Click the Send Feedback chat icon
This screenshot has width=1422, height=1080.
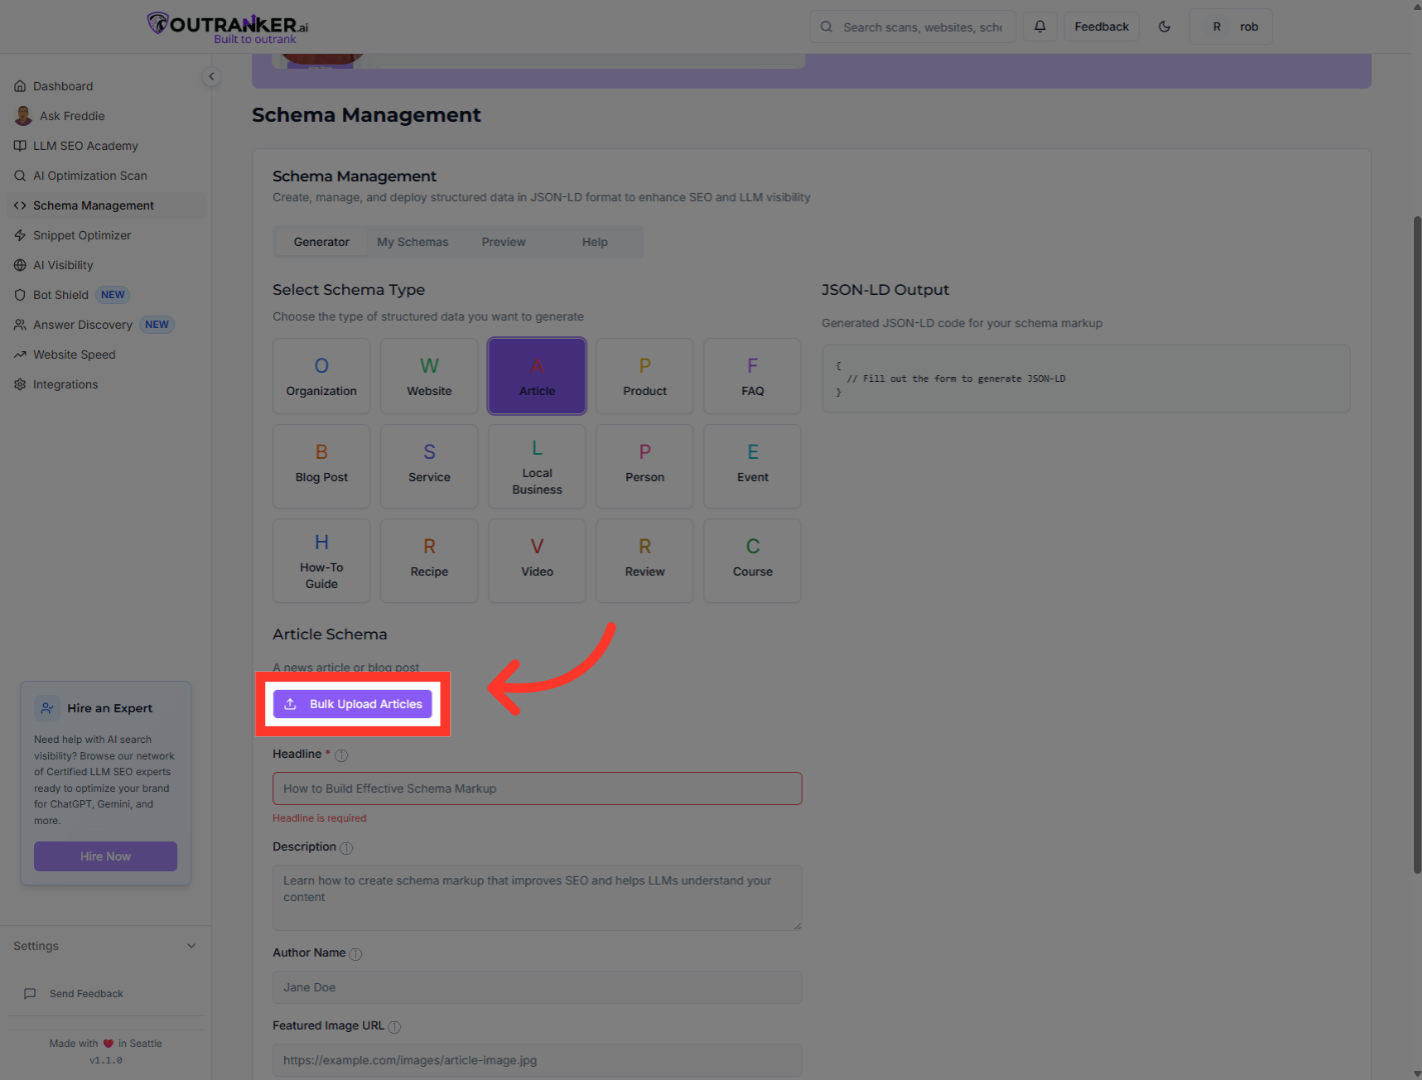coord(30,994)
